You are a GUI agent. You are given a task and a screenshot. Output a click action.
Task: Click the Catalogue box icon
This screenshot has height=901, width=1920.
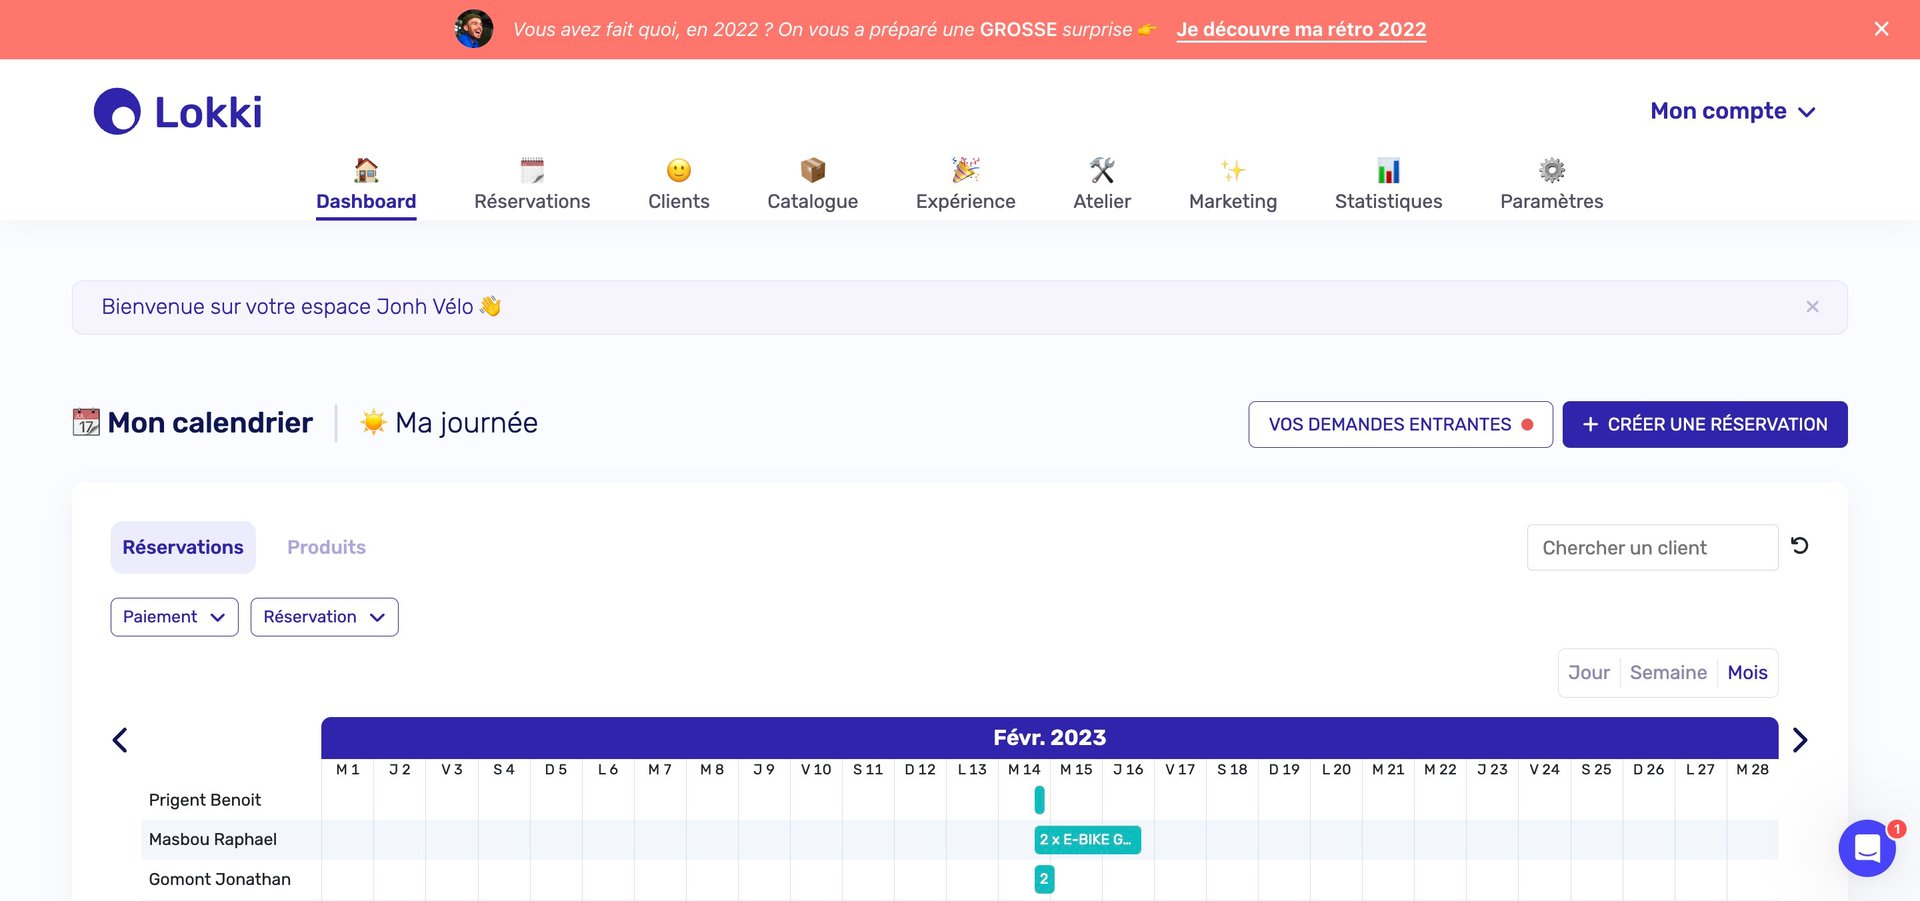tap(813, 170)
